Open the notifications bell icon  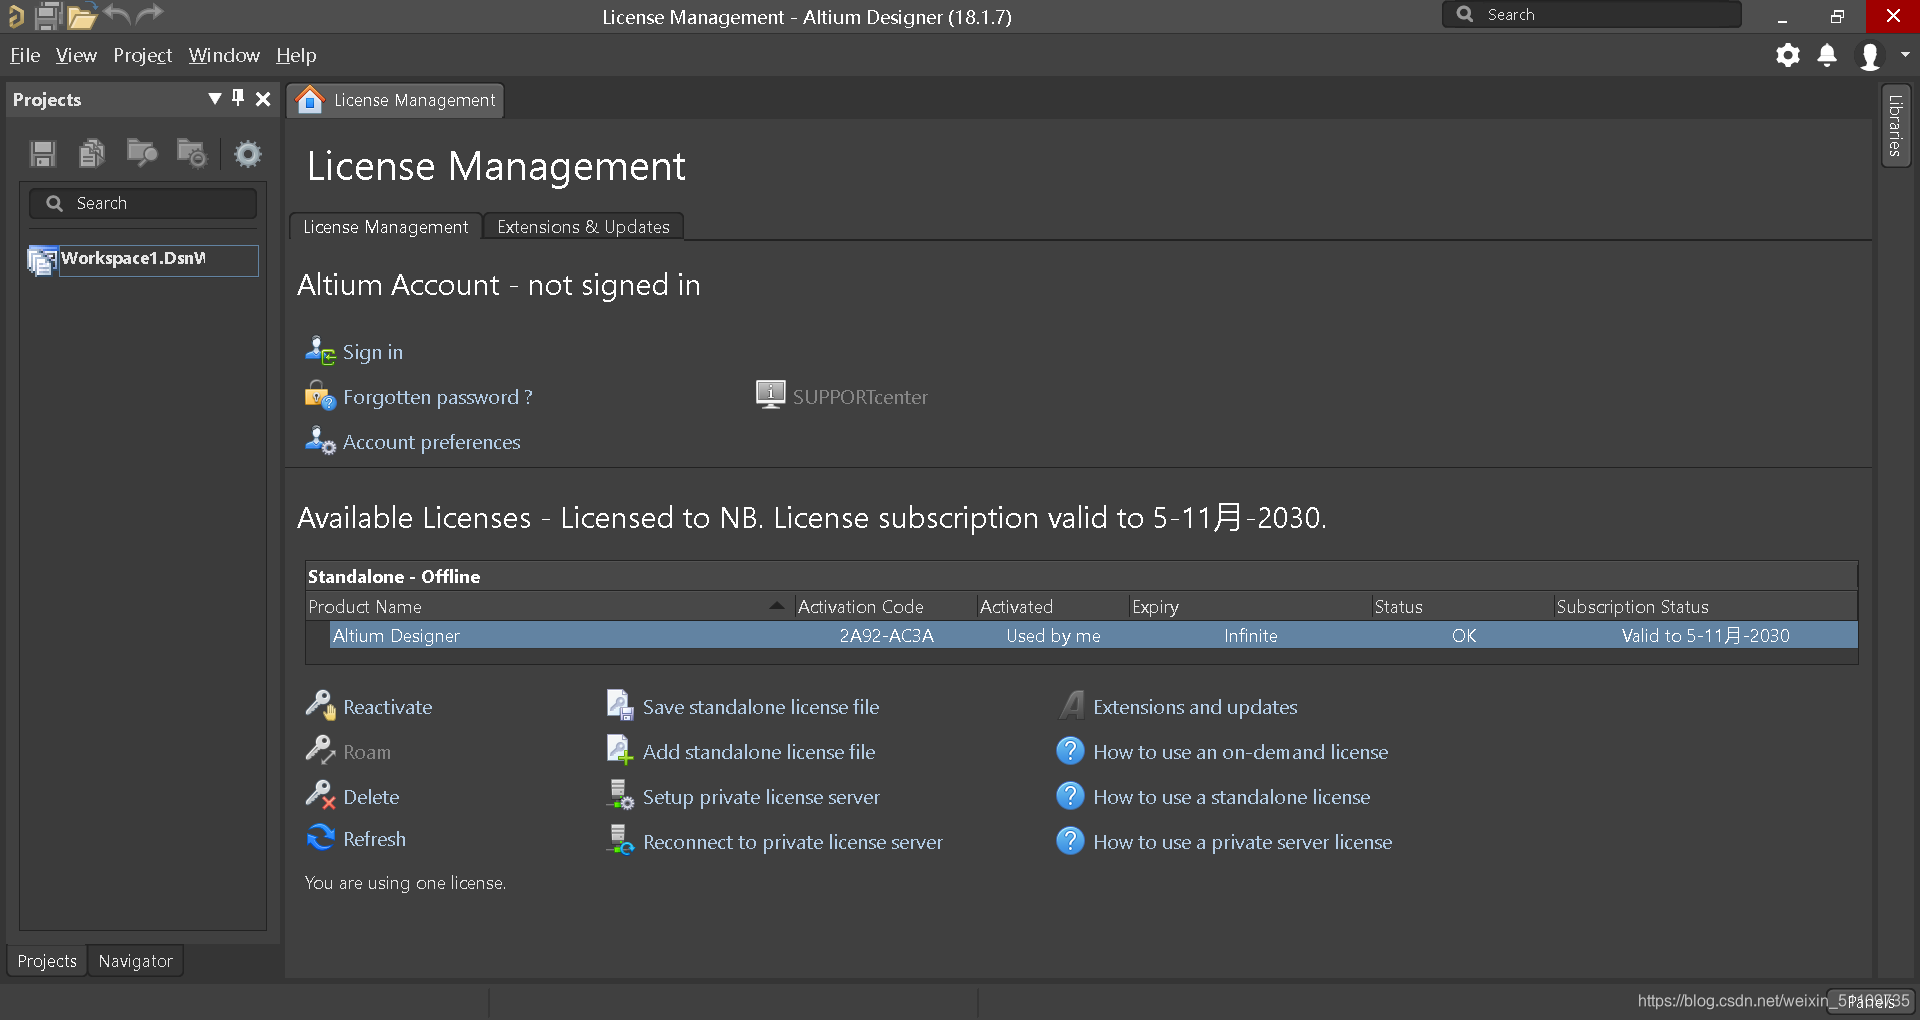click(x=1827, y=55)
